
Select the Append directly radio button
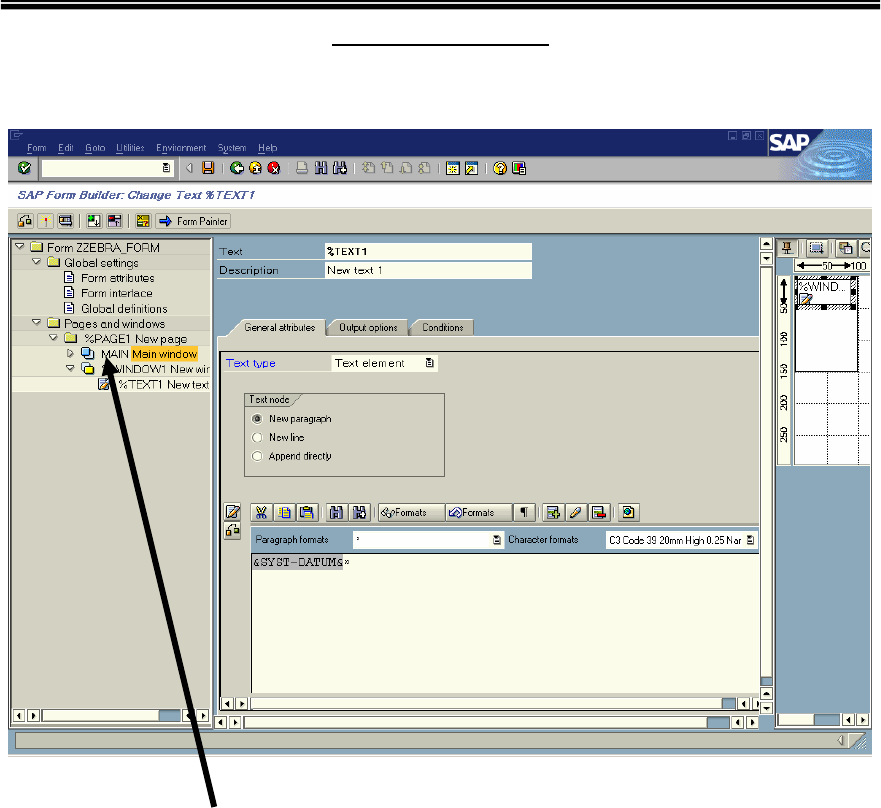point(257,456)
